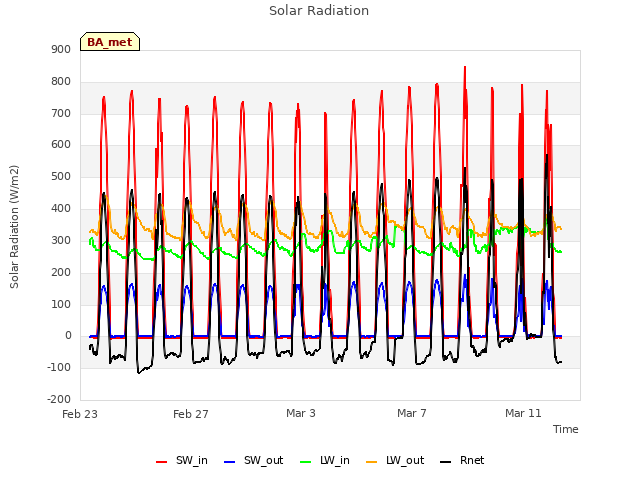Click the Solar Radiation (W/m2) y-axis title
Image resolution: width=640 pixels, height=480 pixels.
click(x=14, y=227)
